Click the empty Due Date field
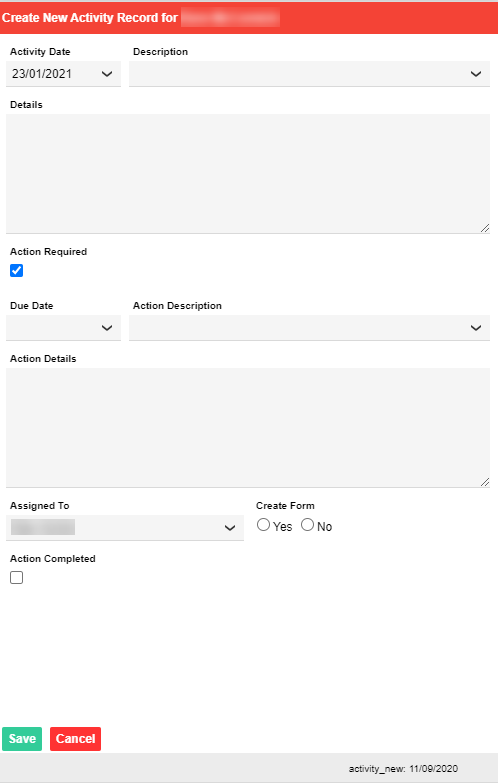Image resolution: width=498 pixels, height=783 pixels. [x=63, y=328]
